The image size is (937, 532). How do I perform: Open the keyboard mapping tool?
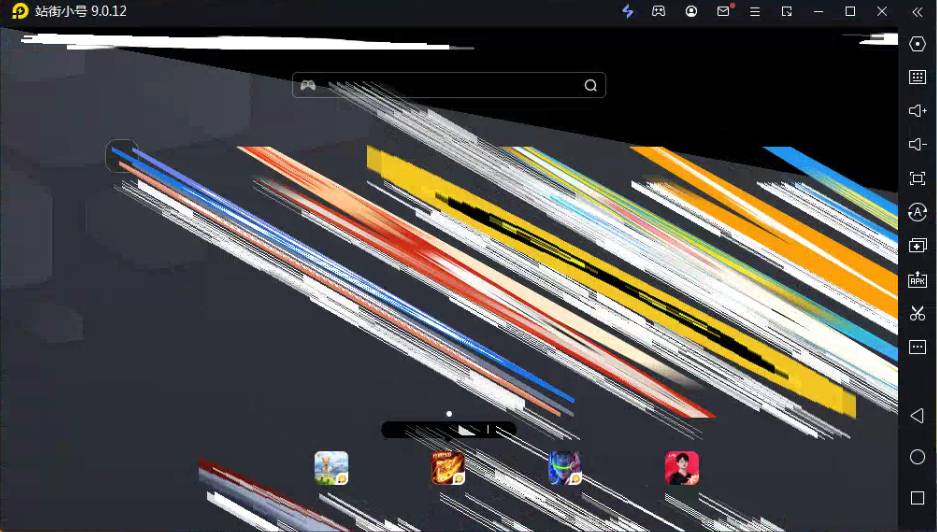[x=917, y=77]
